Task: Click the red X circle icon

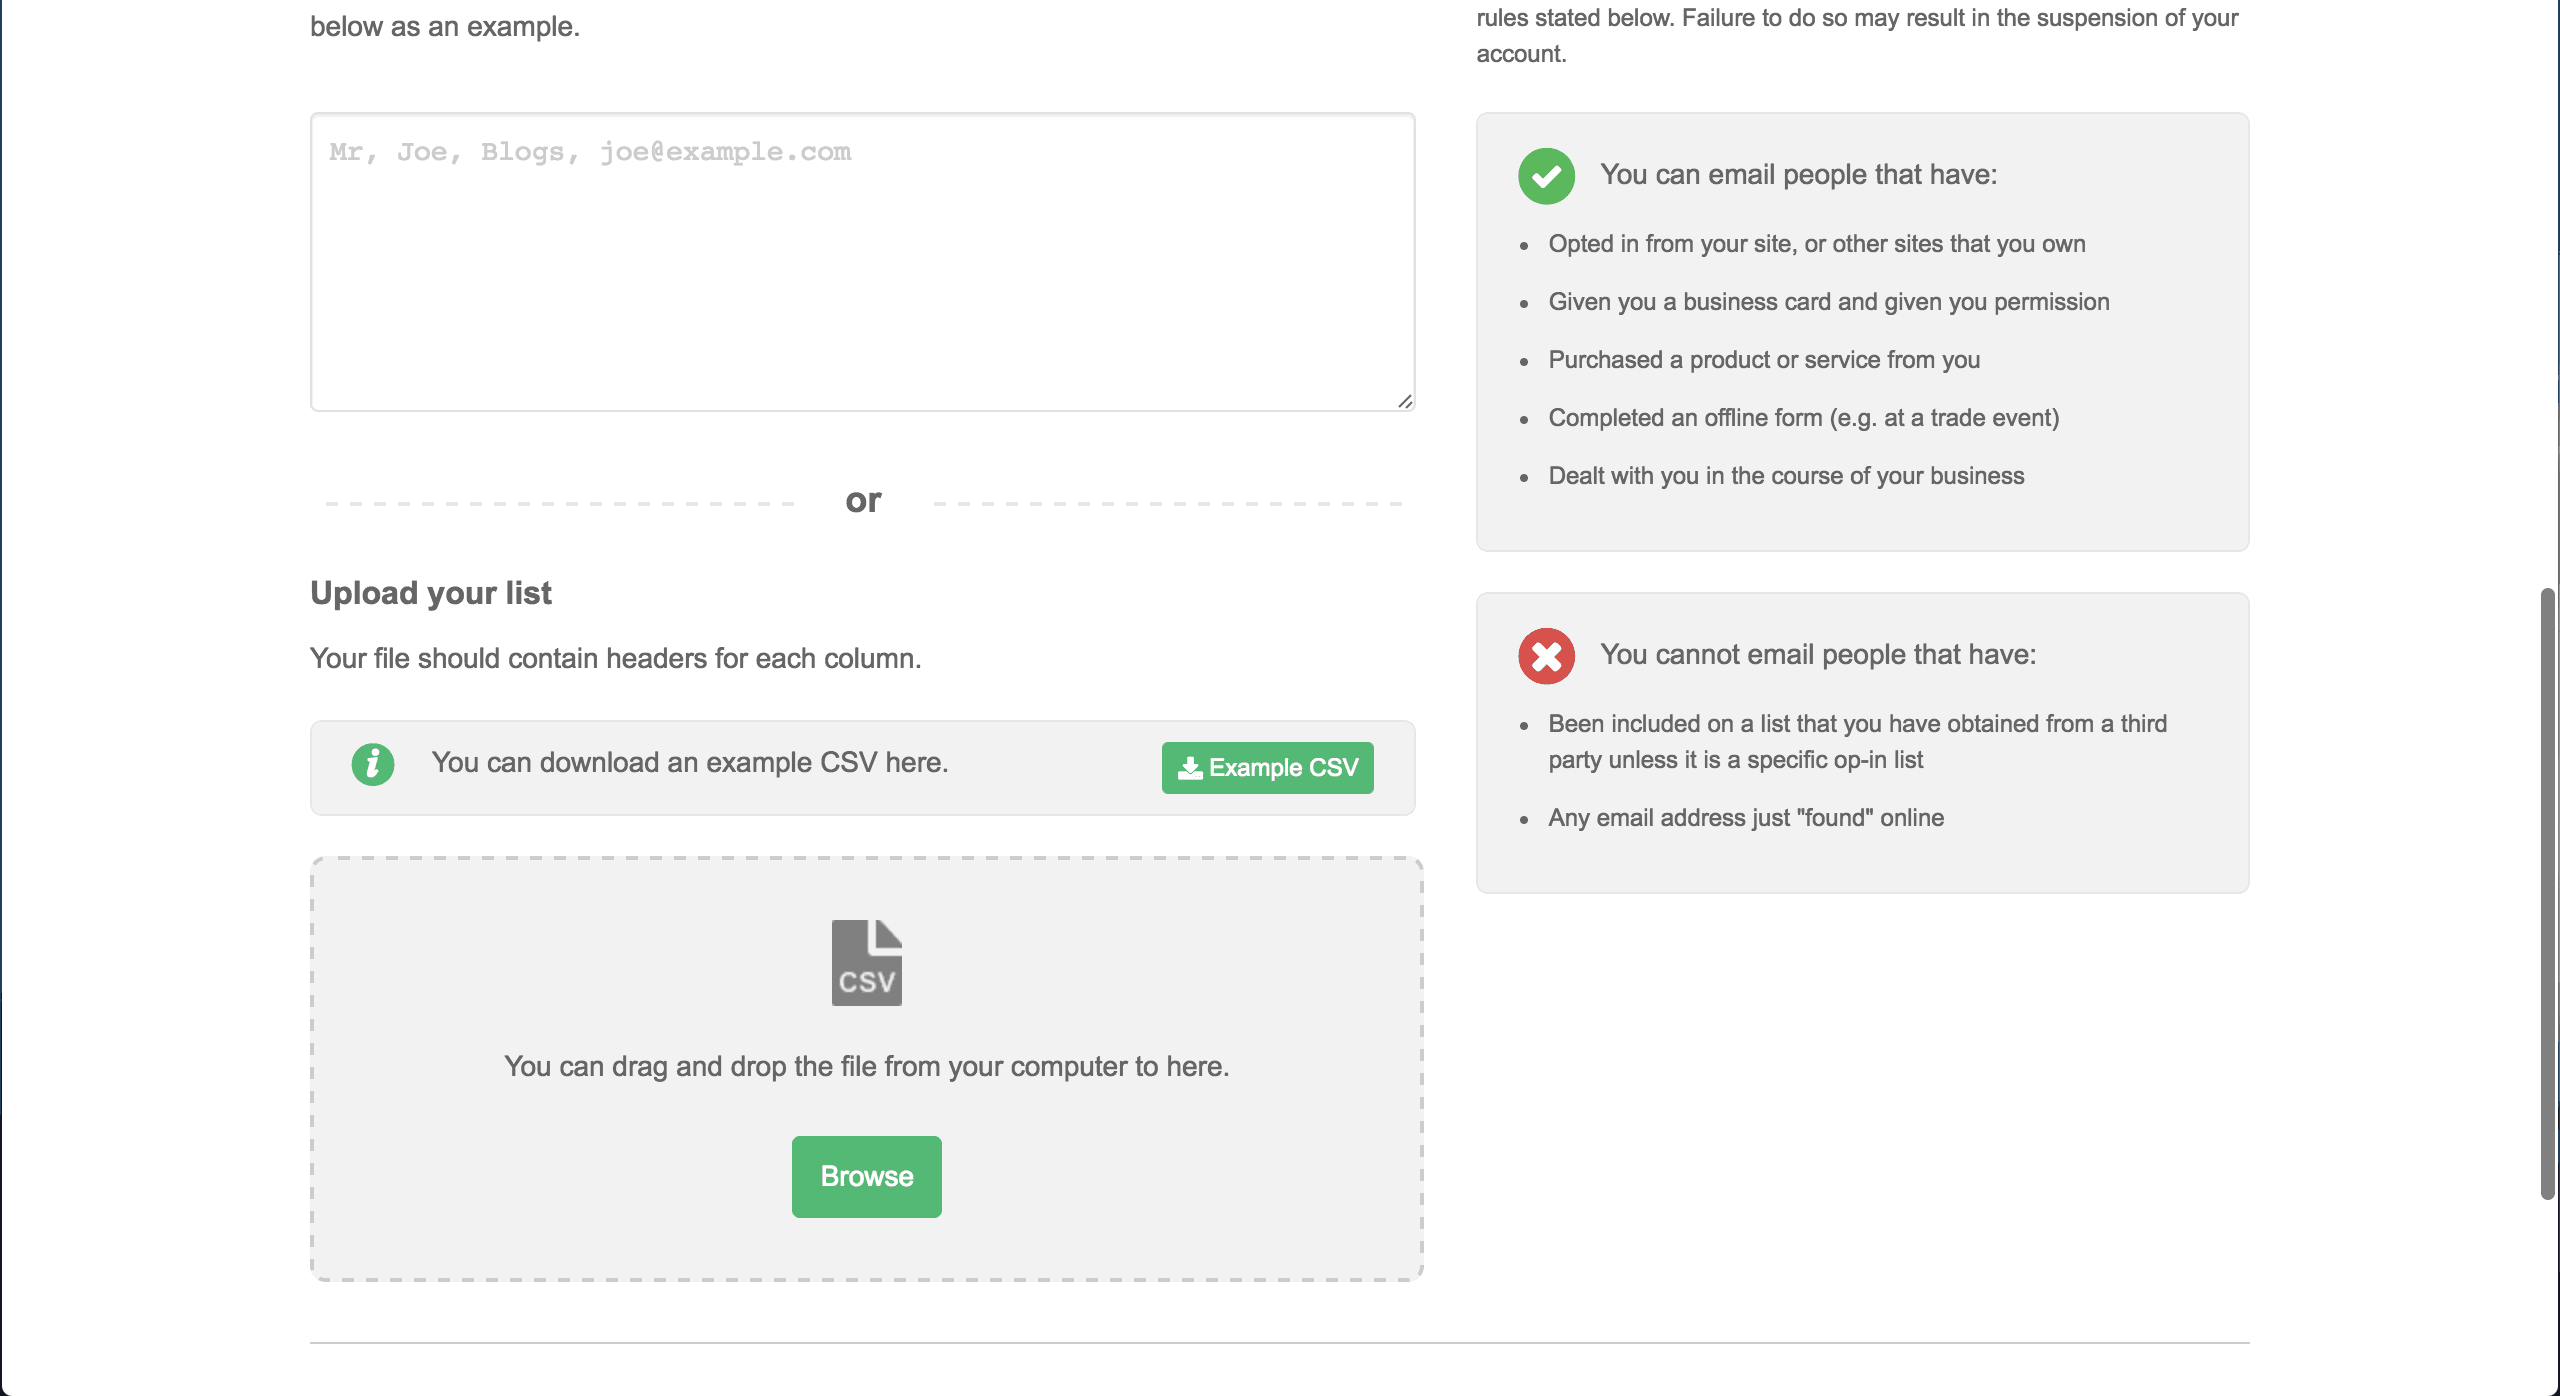Action: click(x=1546, y=656)
